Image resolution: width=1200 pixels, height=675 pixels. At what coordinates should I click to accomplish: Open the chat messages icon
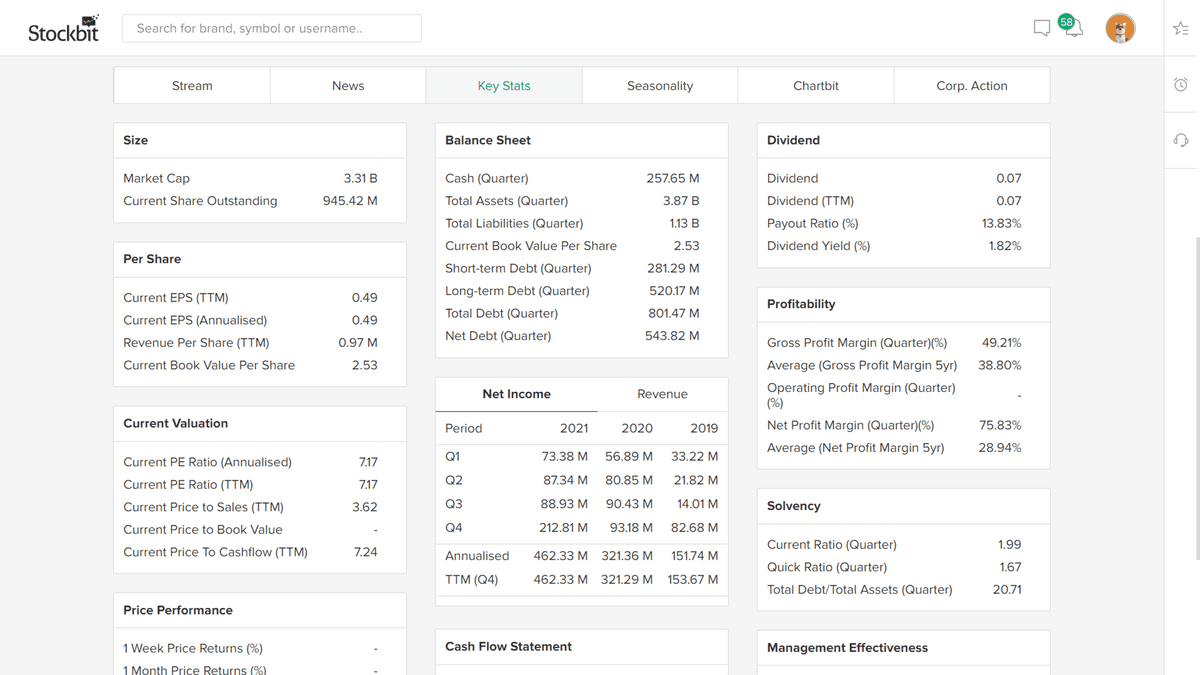click(1041, 28)
